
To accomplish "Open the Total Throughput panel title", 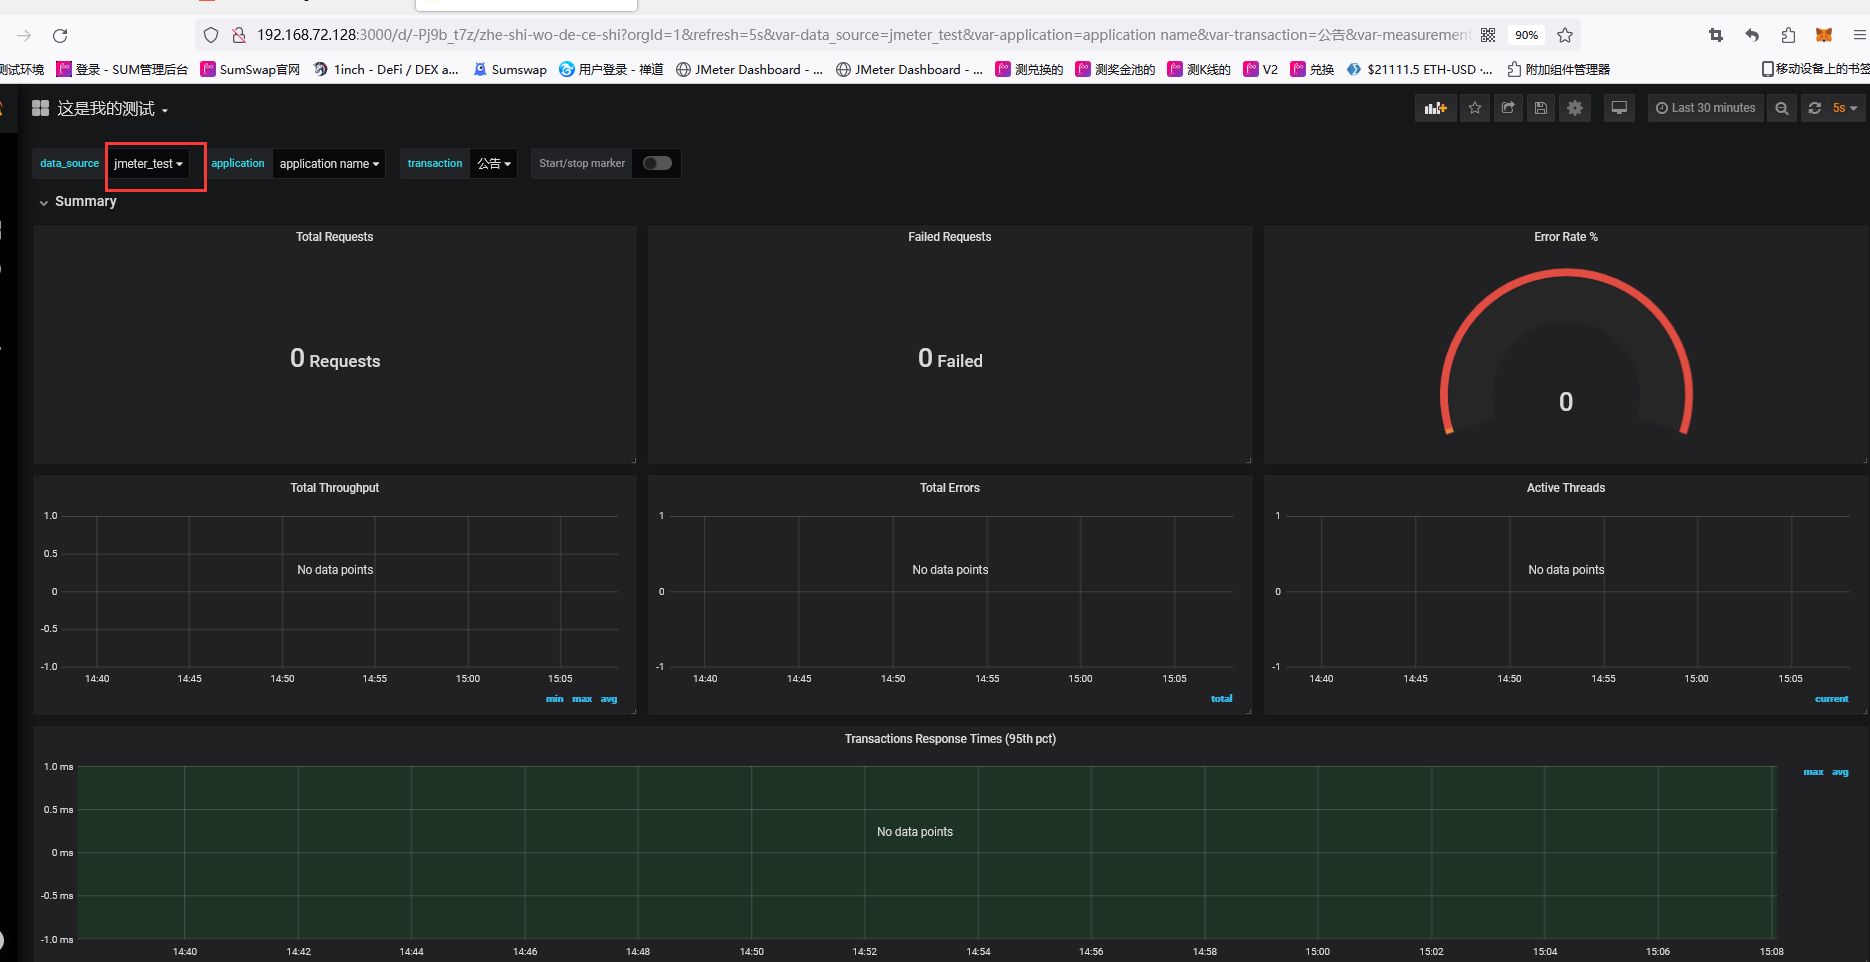I will 334,488.
